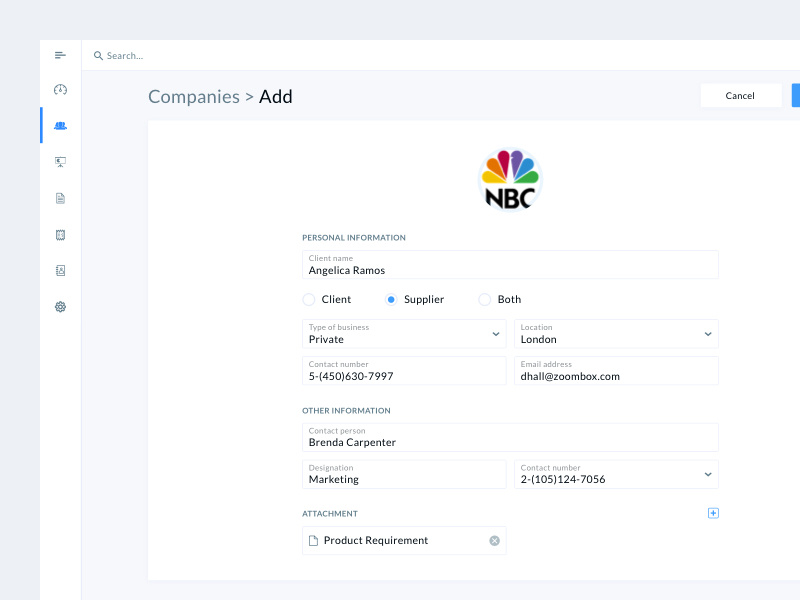Image resolution: width=800 pixels, height=600 pixels.
Task: Click the collapse sidebar hamburger icon
Action: 60,54
